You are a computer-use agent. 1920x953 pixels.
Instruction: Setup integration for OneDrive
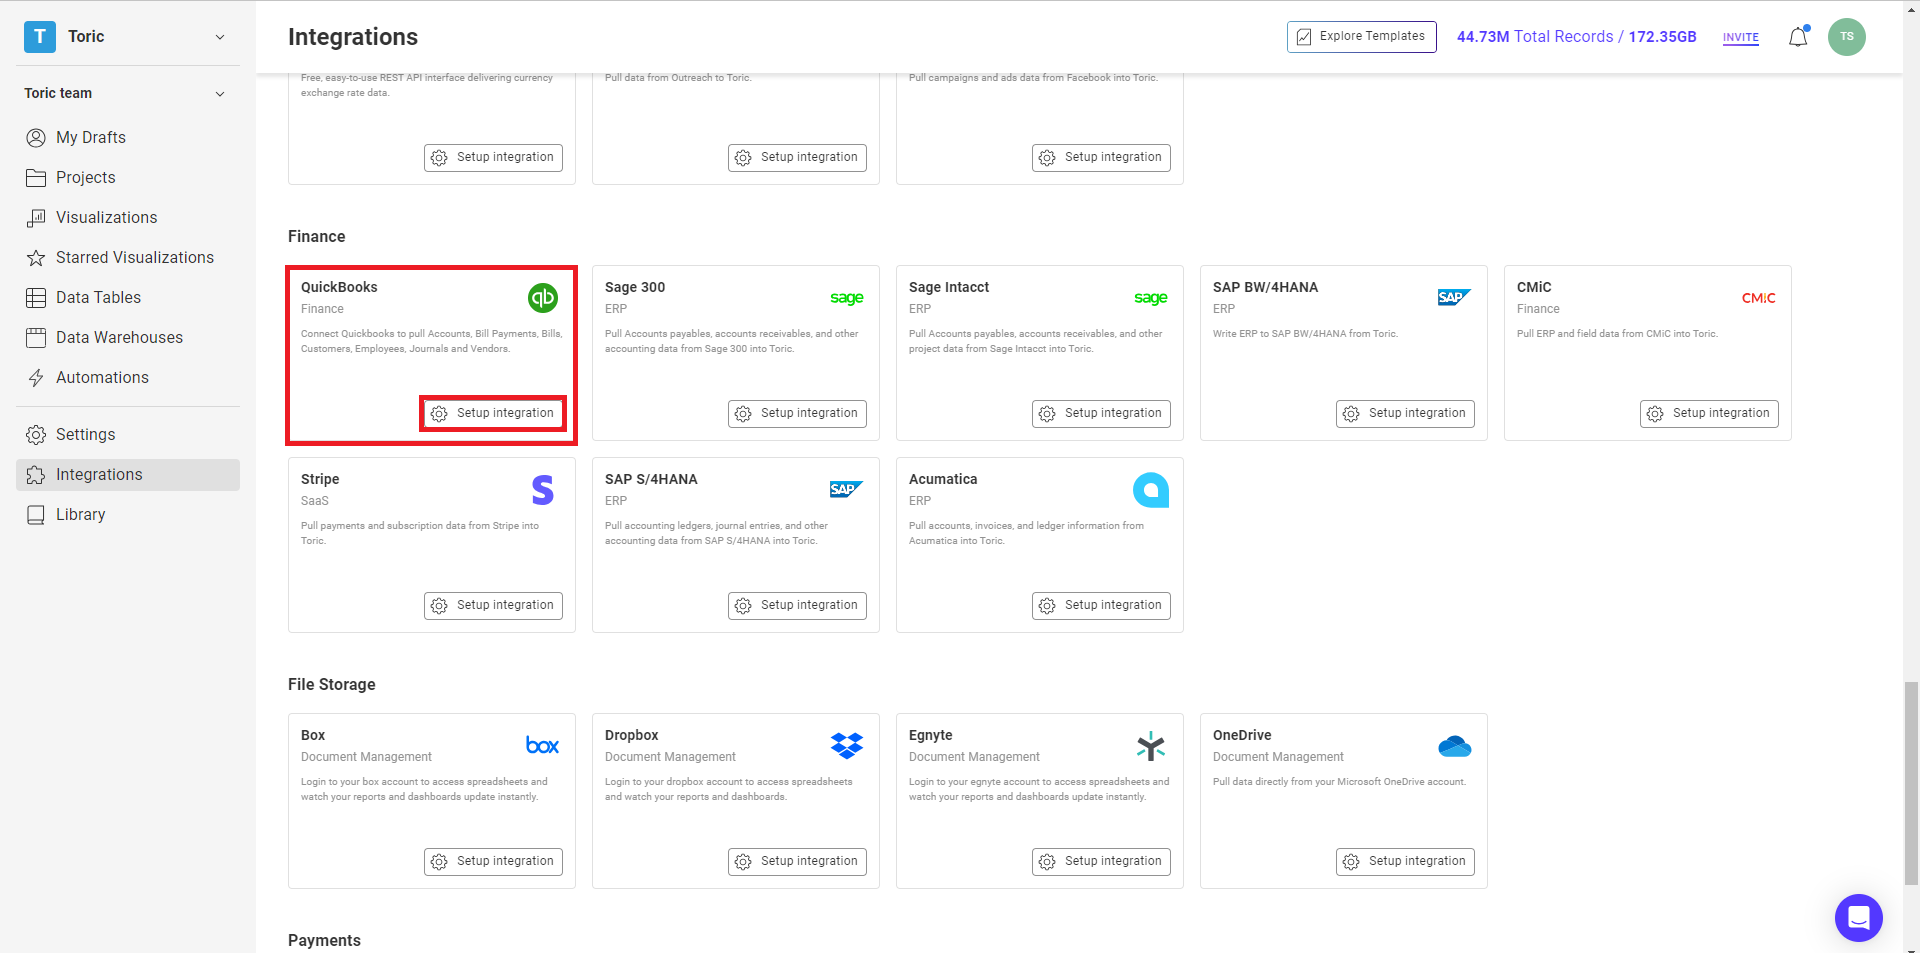click(x=1405, y=862)
